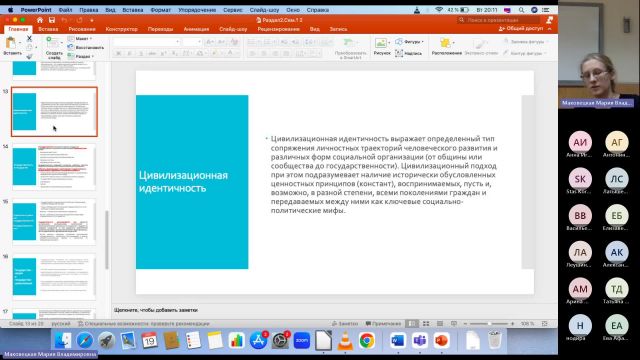Open the Раздел section dropdown
Screen dimensions: 640x360
[x=81, y=56]
